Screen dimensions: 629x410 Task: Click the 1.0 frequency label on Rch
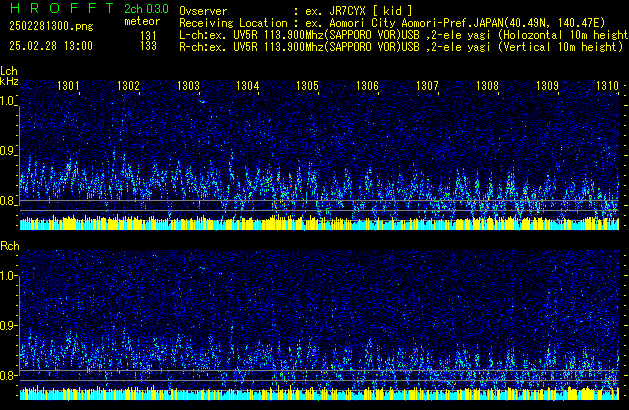tap(7, 276)
